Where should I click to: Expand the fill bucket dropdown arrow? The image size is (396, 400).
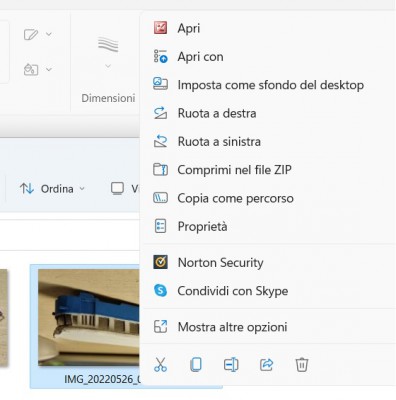tap(49, 69)
